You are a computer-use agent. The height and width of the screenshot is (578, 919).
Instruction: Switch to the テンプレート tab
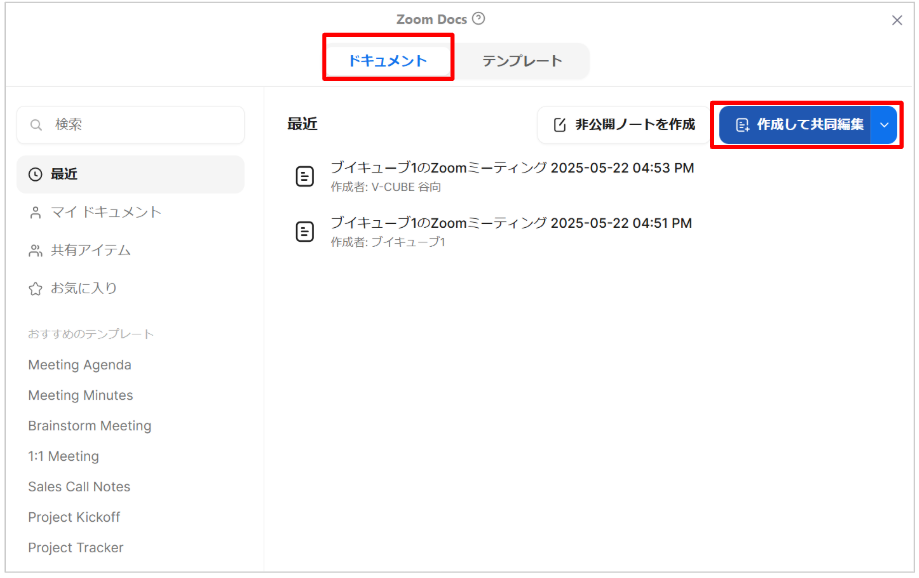tap(522, 60)
